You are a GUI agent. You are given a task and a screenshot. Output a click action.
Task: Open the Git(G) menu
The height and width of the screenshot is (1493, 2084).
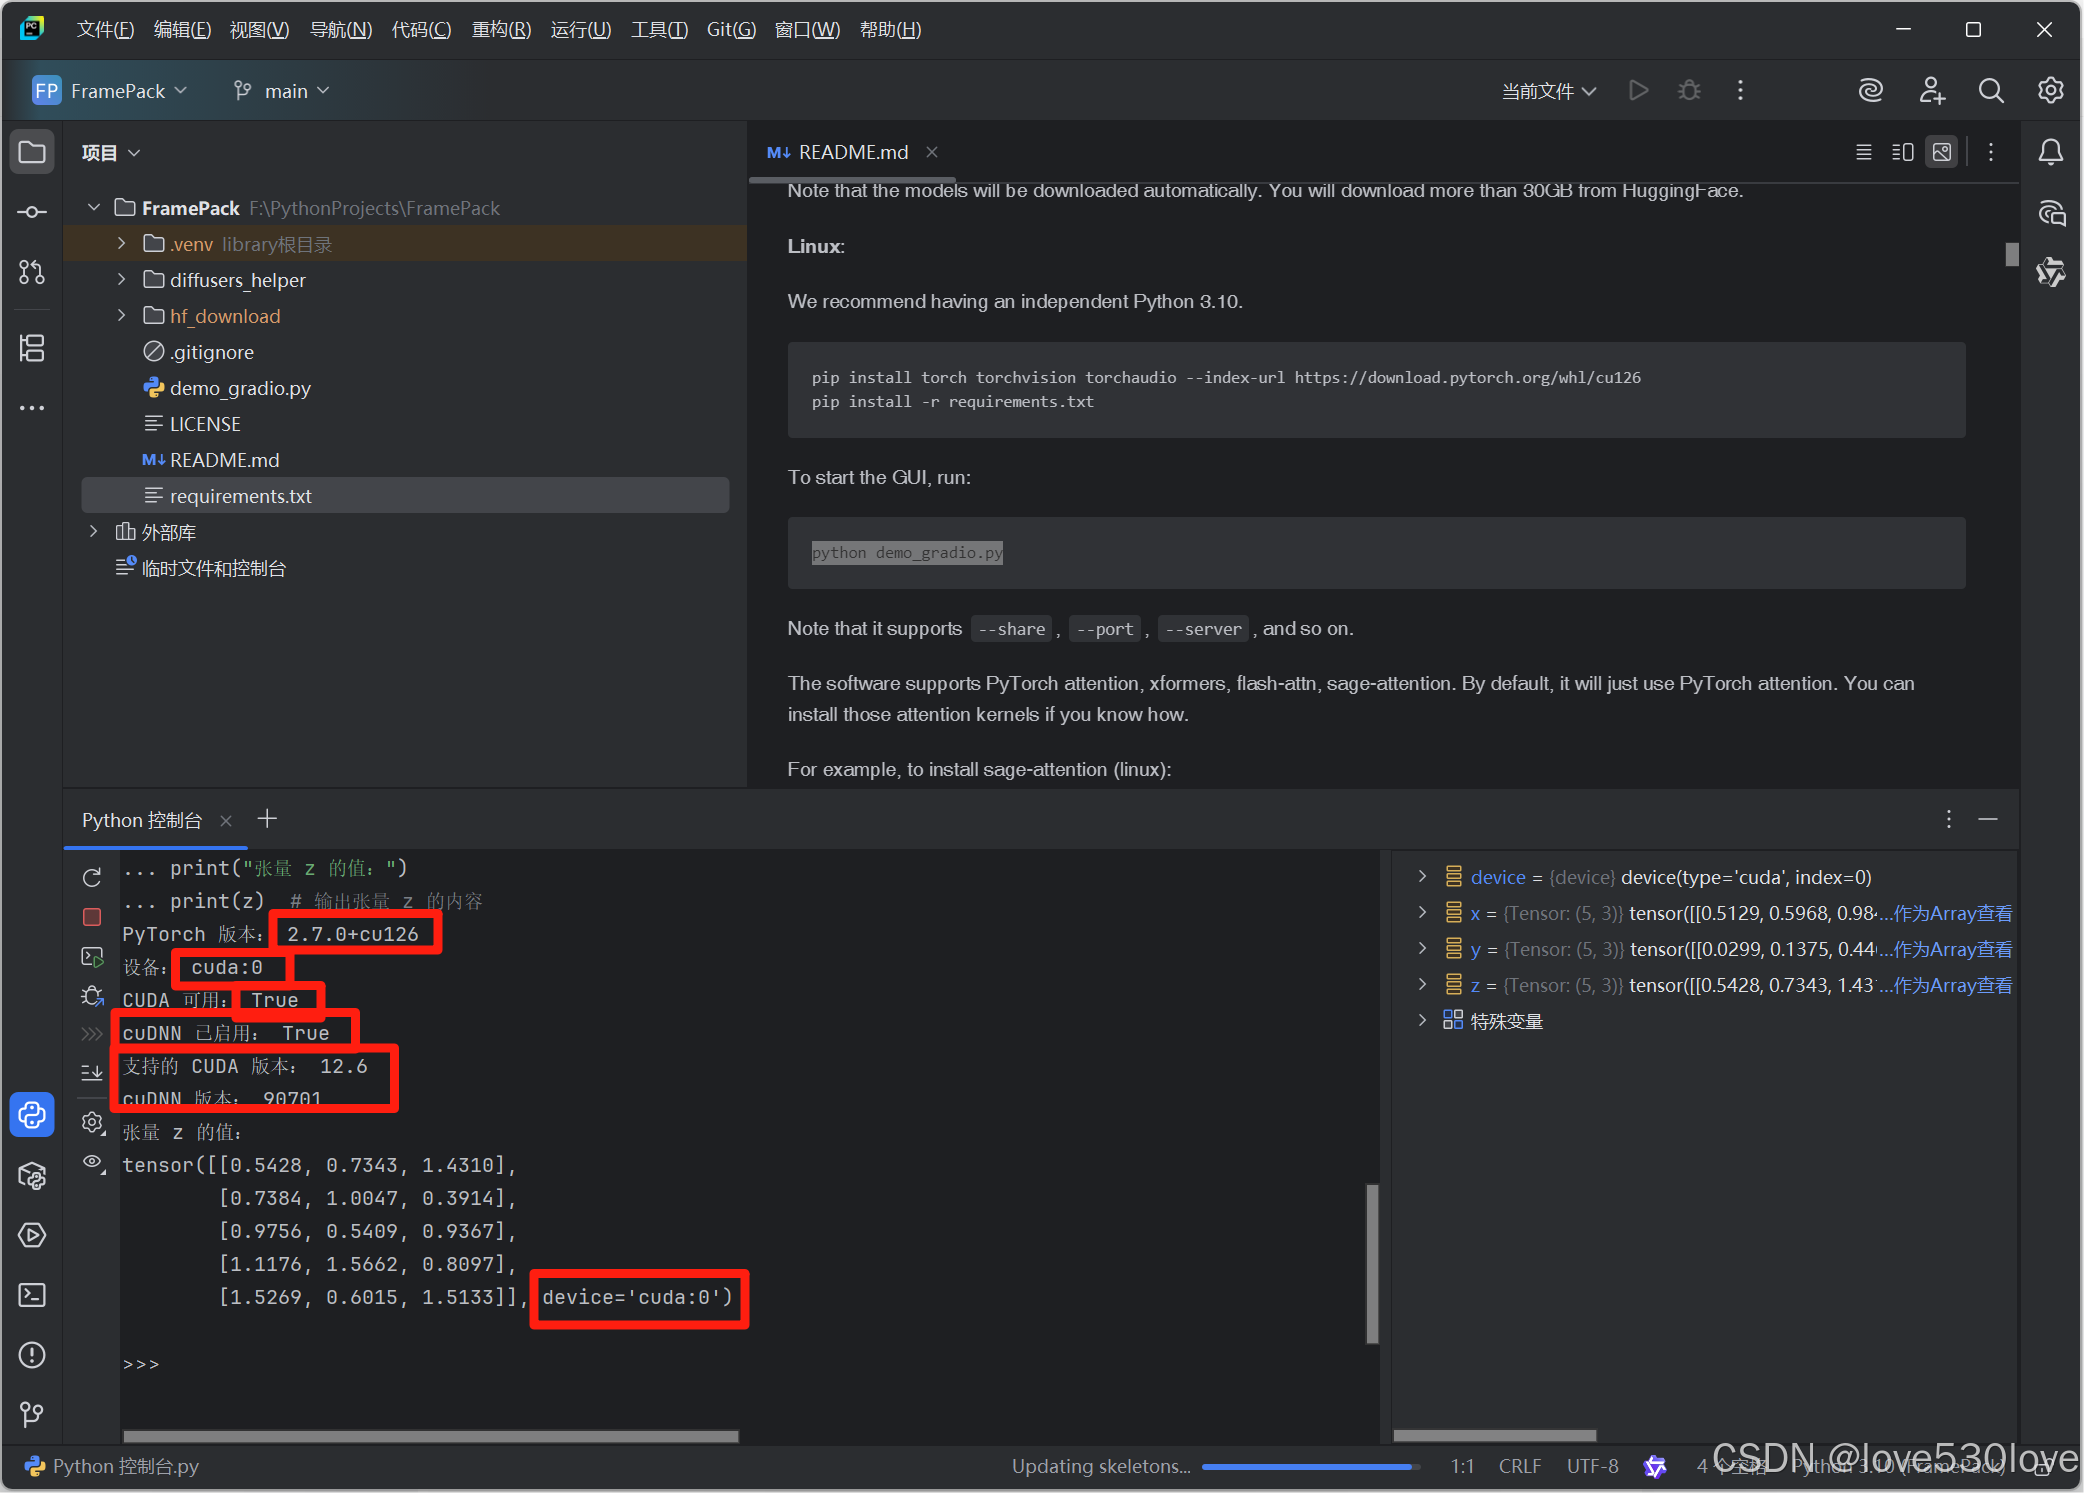pos(730,30)
